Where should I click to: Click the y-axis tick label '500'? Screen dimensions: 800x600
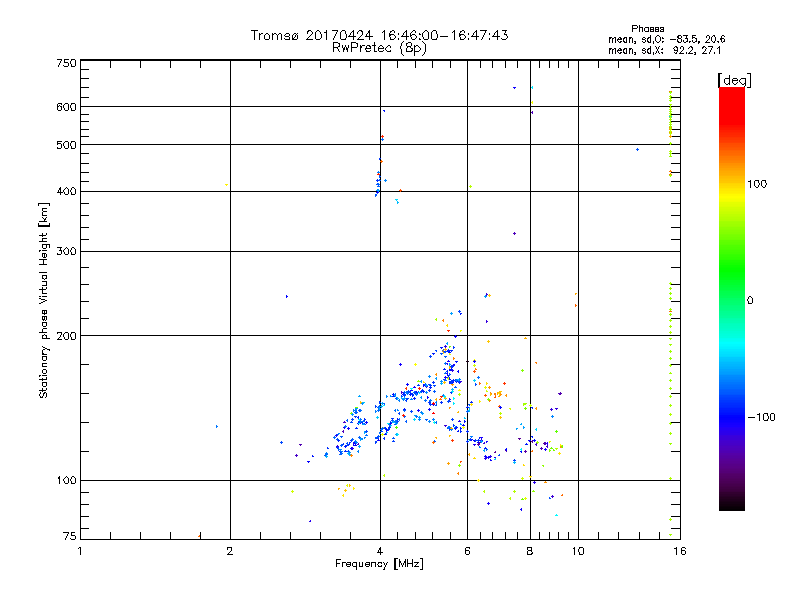pos(66,145)
